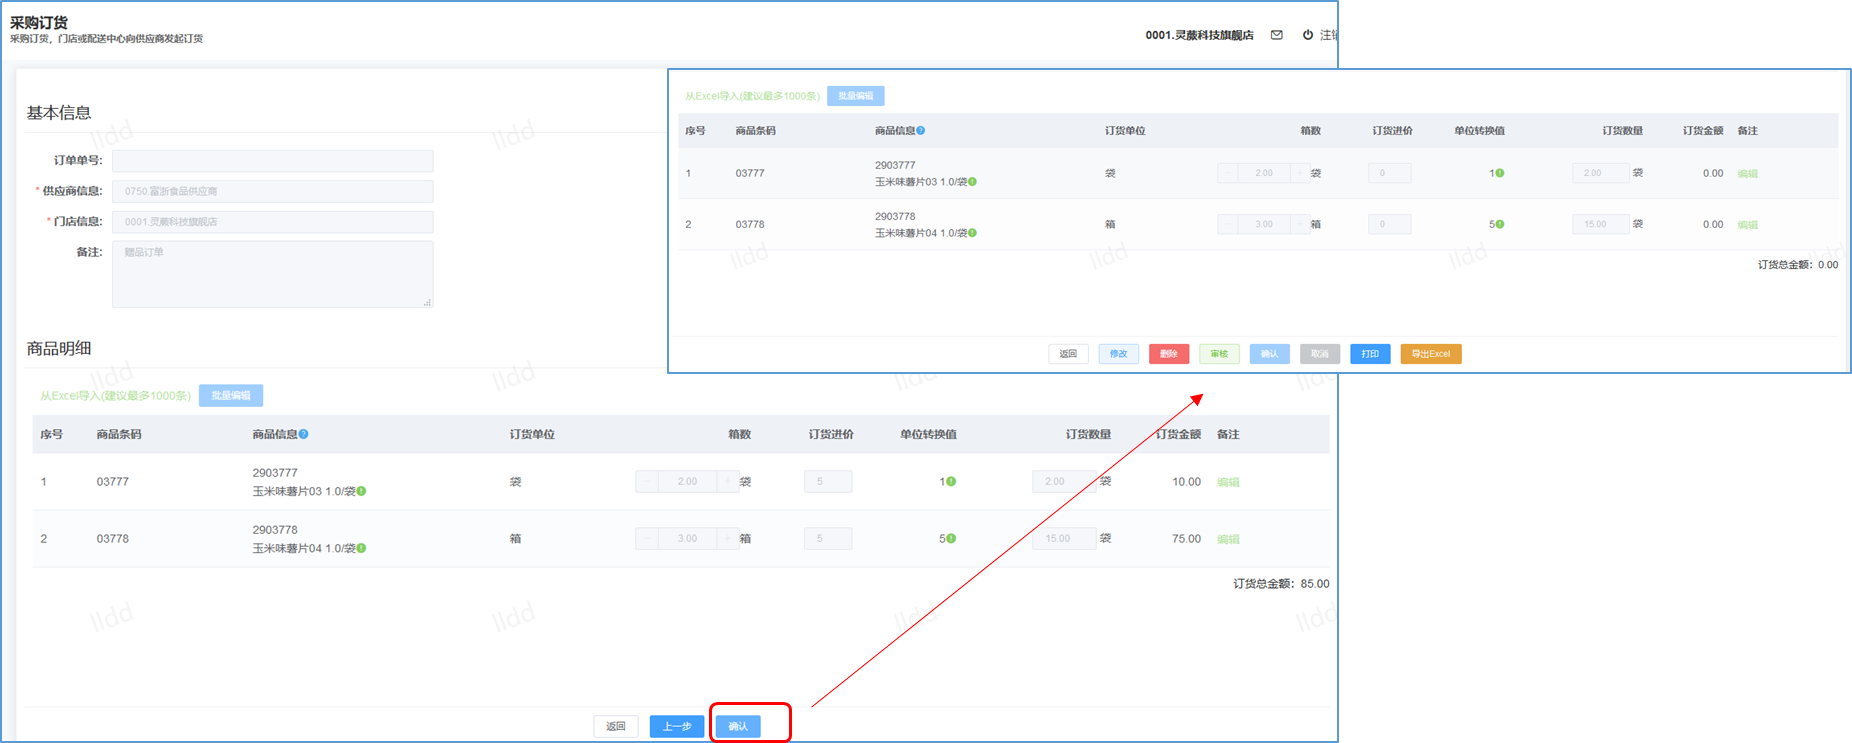The width and height of the screenshot is (1852, 743).
Task: Click green info icon after 玉米味薯片04 in 75.00 row
Action: click(362, 548)
